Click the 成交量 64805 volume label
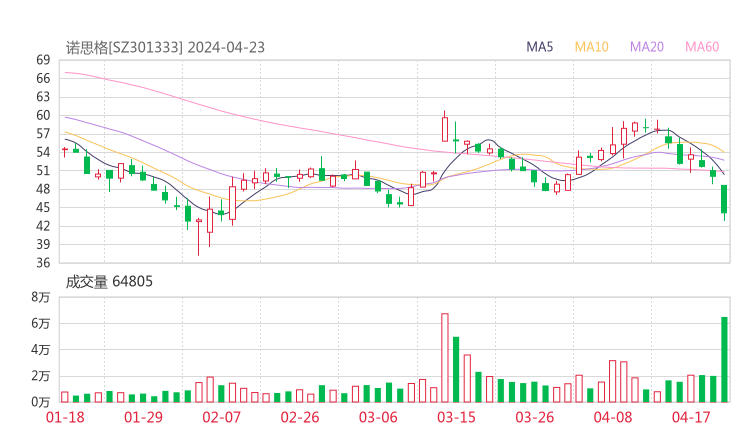This screenshot has height=440, width=740. point(109,281)
